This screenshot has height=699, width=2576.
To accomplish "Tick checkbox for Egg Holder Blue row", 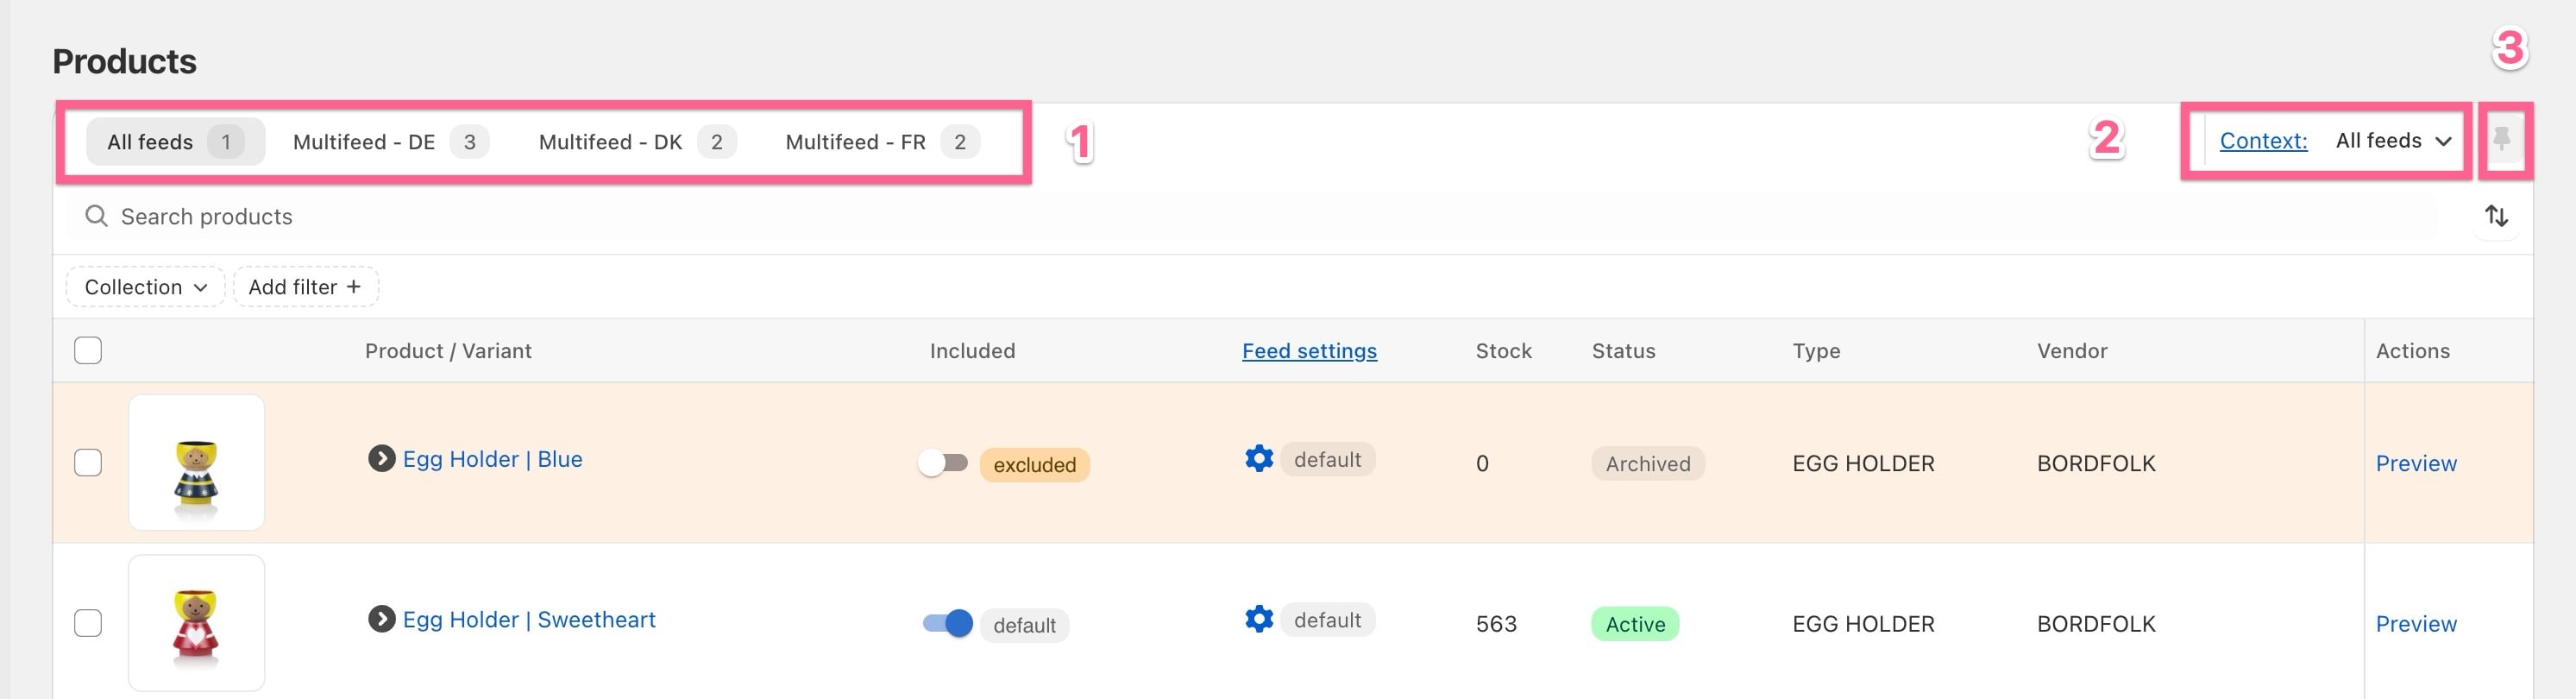I will [x=88, y=463].
